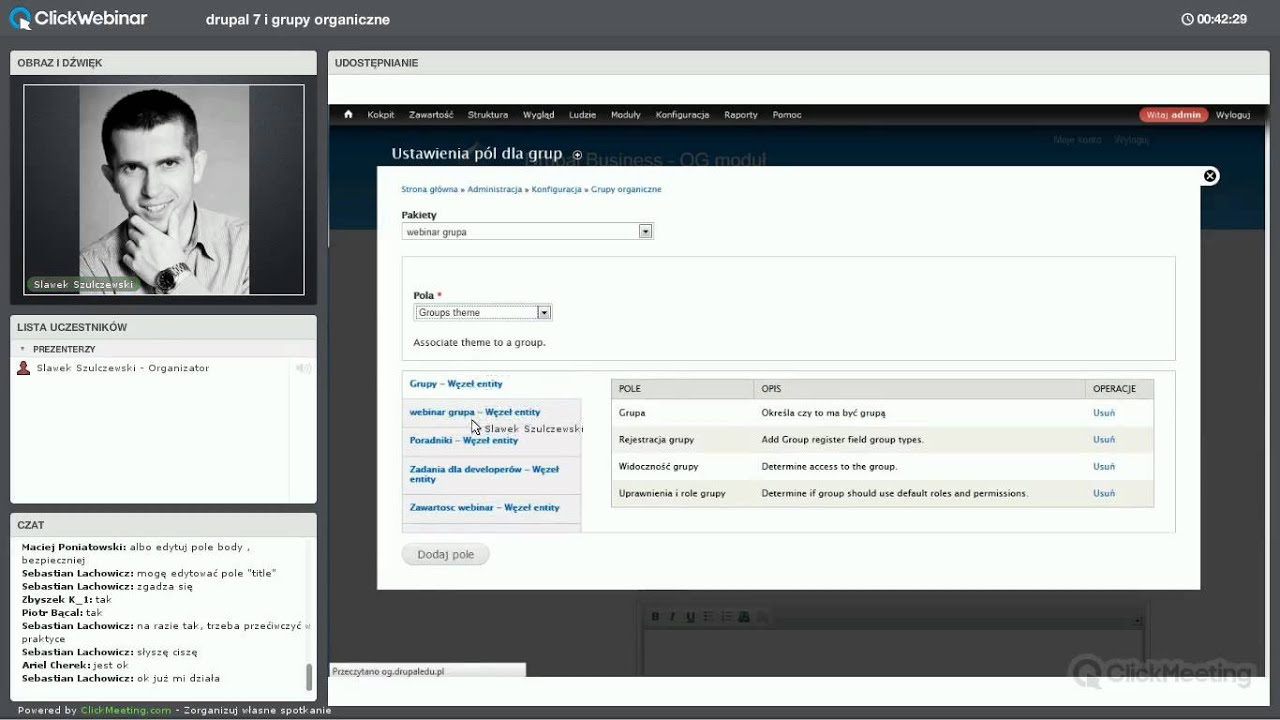Click the Wyloguj link in admin bar
Viewport: 1280px width, 720px height.
(1233, 115)
